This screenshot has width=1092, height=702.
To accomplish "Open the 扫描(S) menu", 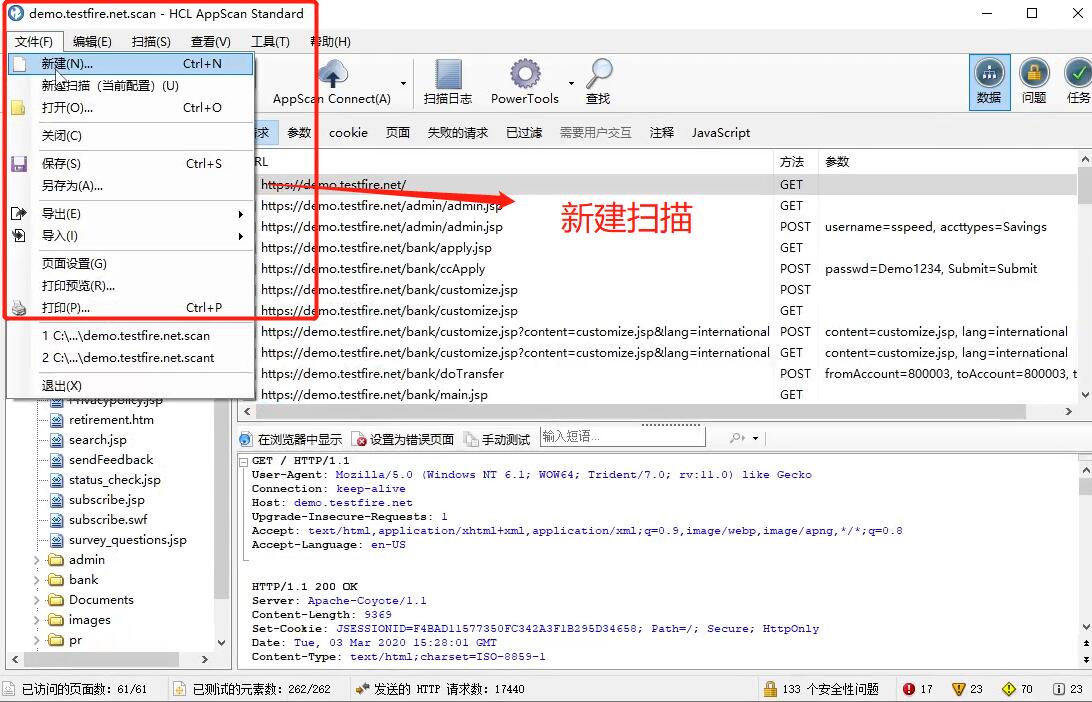I will pos(151,42).
